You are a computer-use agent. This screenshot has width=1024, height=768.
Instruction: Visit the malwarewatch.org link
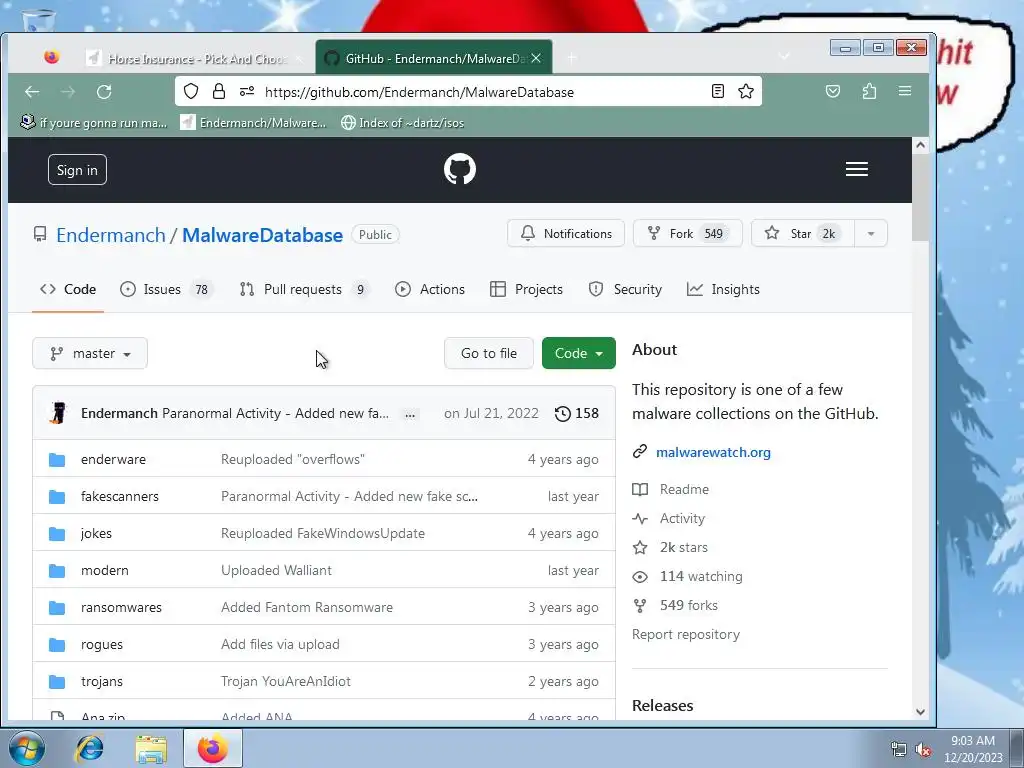point(713,452)
